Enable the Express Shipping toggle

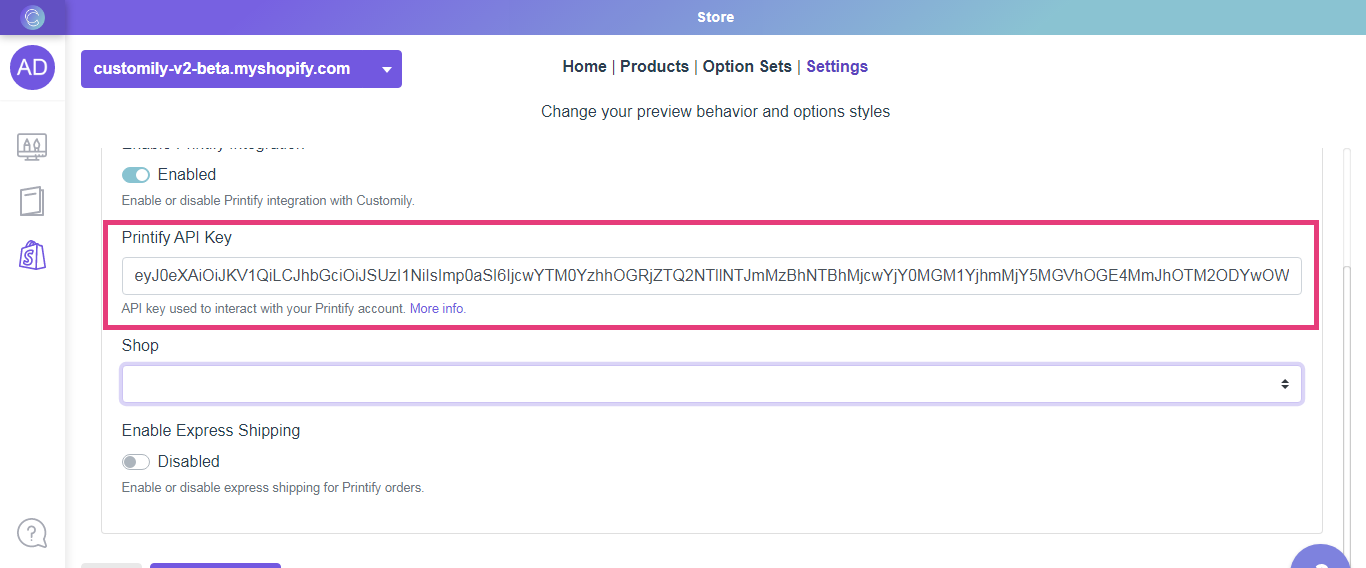pyautogui.click(x=136, y=462)
